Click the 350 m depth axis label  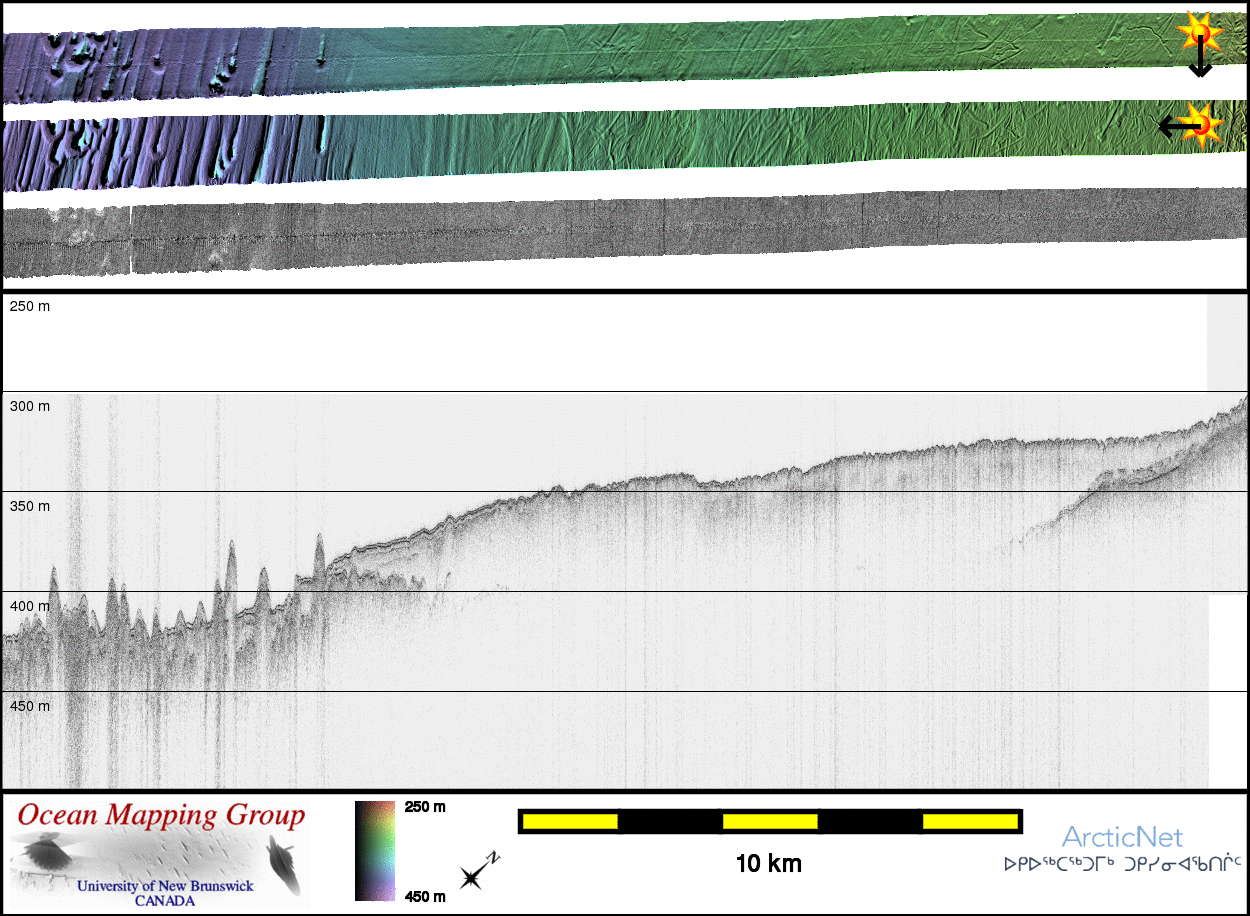pyautogui.click(x=29, y=506)
